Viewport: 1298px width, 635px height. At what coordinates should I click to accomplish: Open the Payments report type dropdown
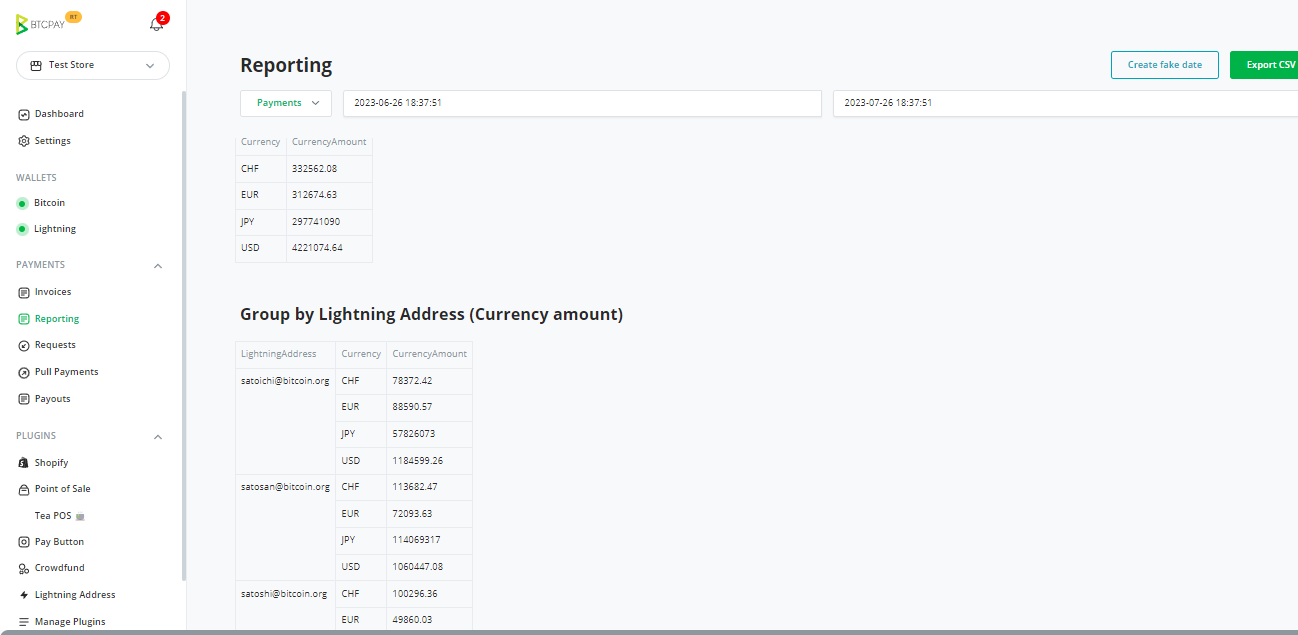(286, 103)
